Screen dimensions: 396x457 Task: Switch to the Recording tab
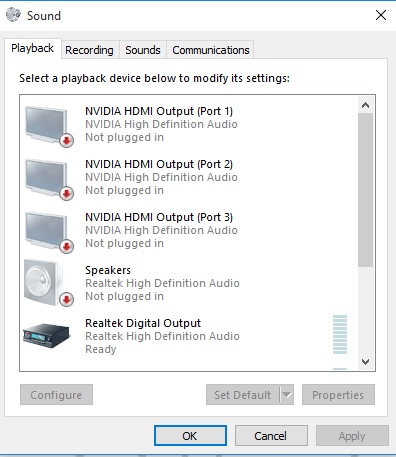pos(89,50)
